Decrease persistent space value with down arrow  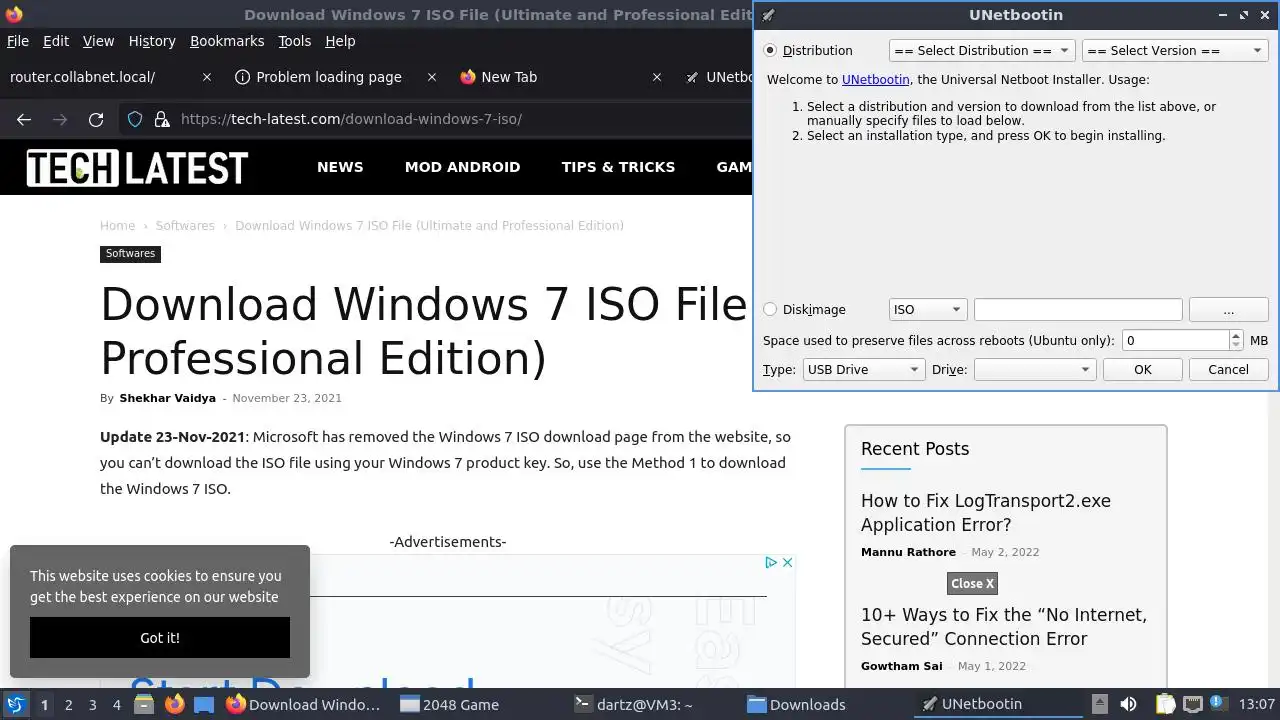[1236, 345]
